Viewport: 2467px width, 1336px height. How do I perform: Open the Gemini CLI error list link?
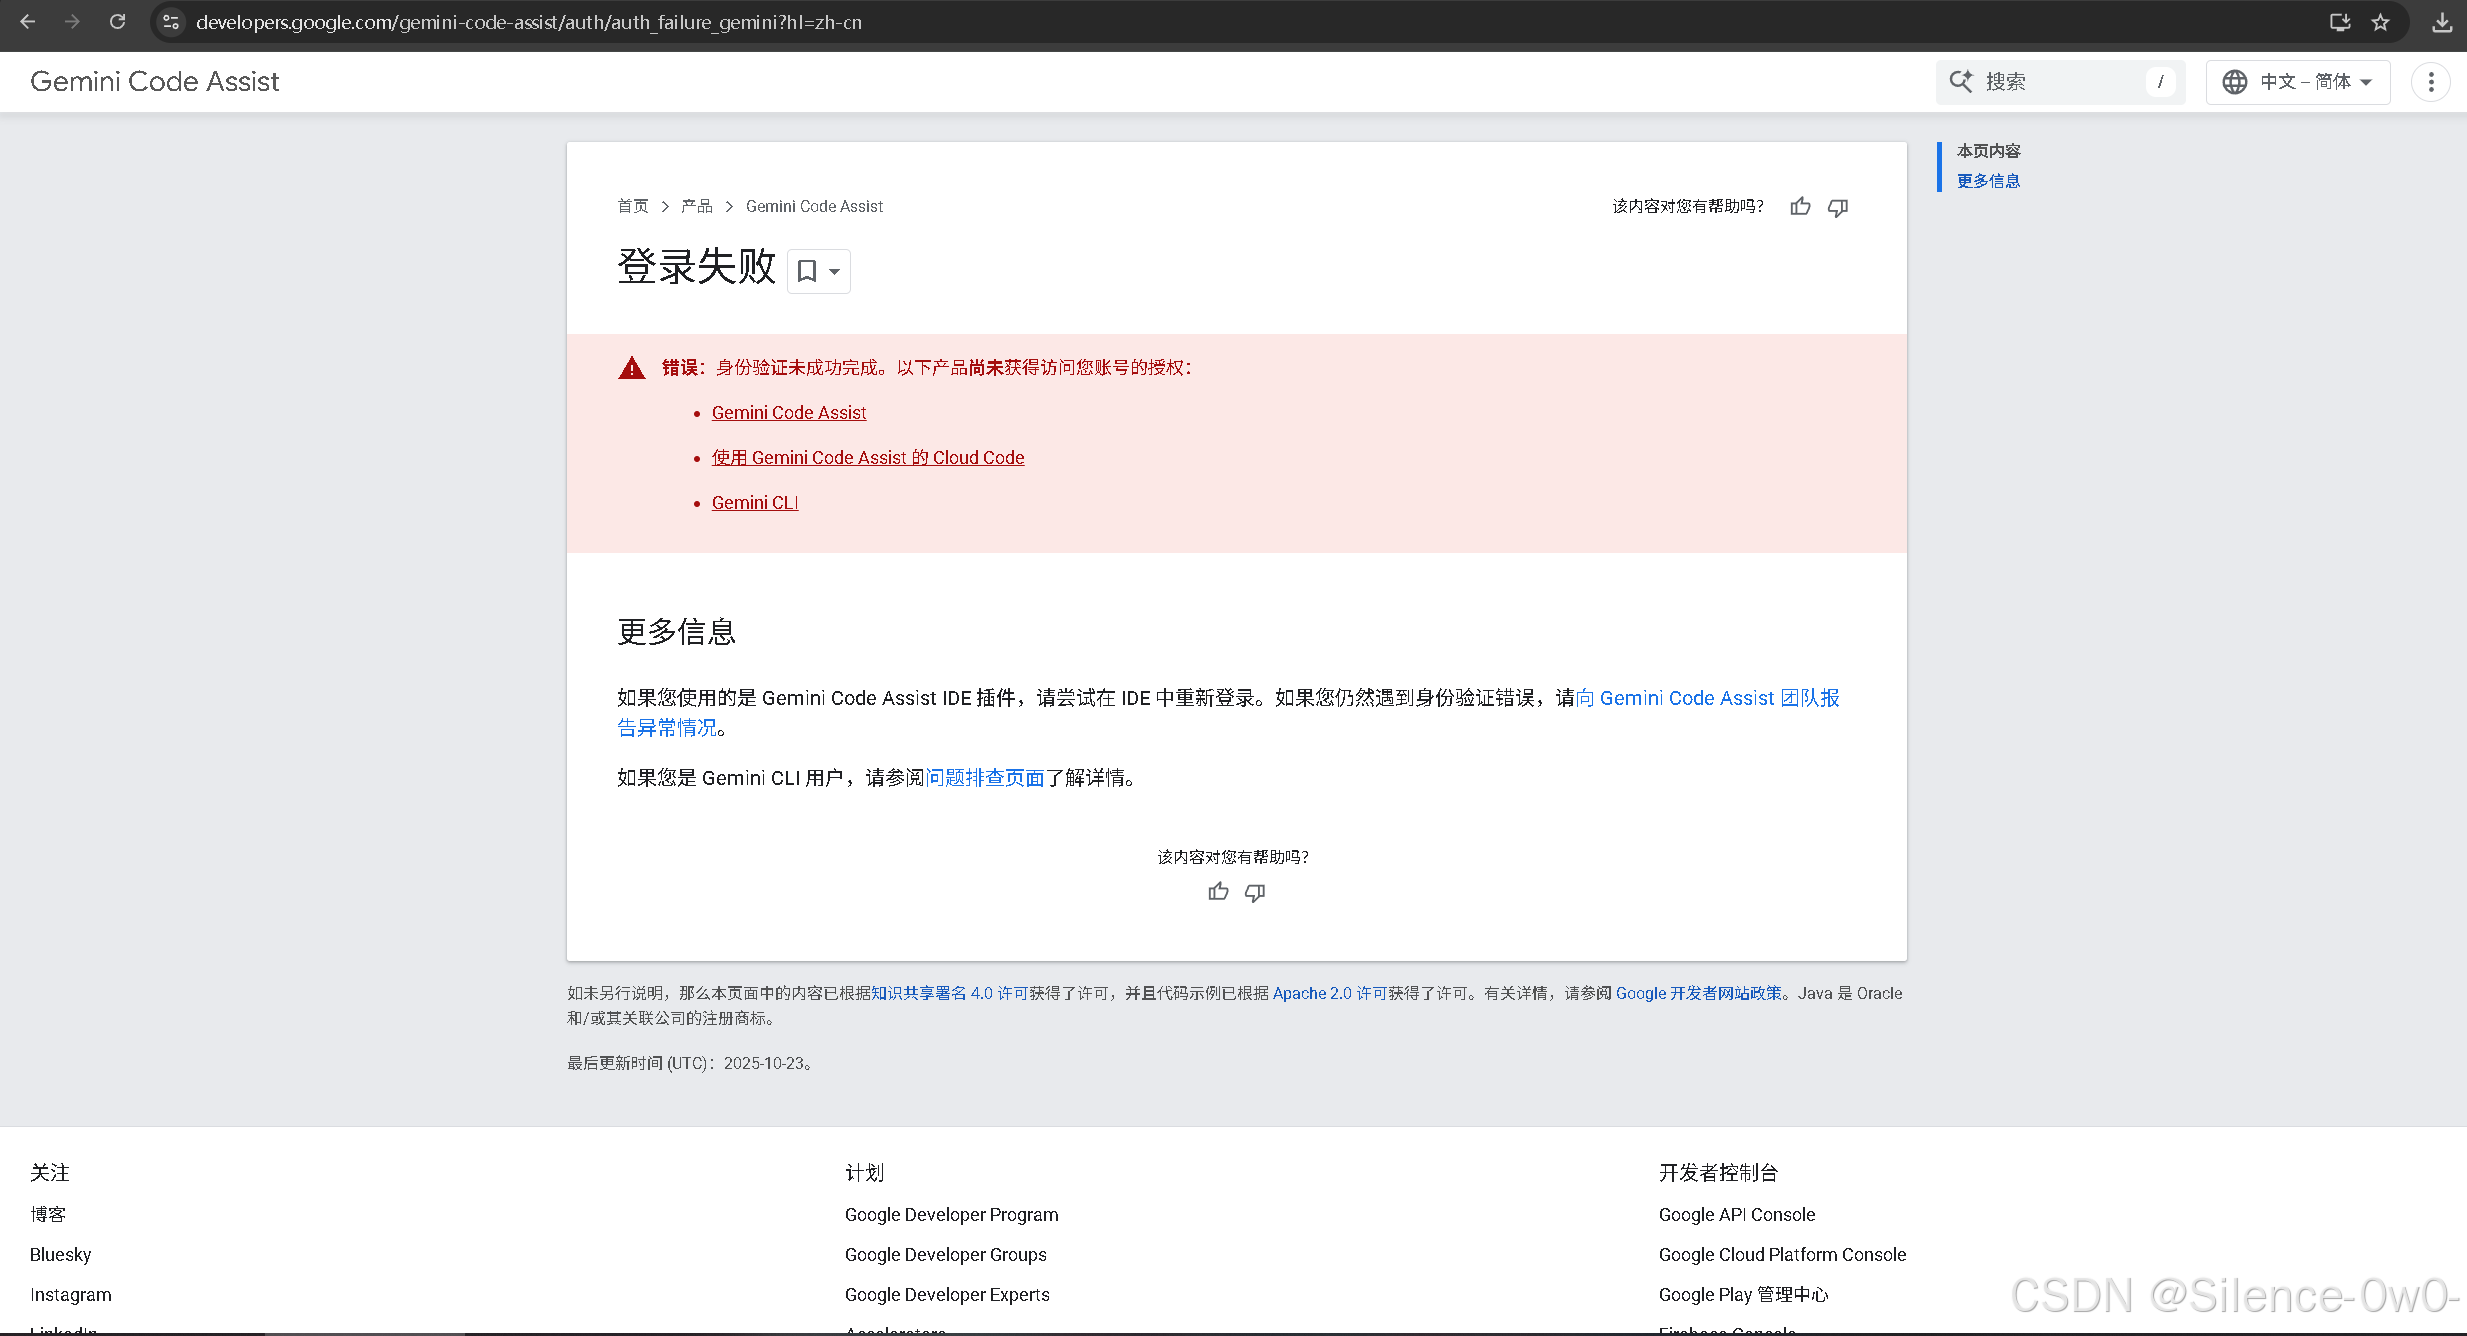click(x=755, y=502)
